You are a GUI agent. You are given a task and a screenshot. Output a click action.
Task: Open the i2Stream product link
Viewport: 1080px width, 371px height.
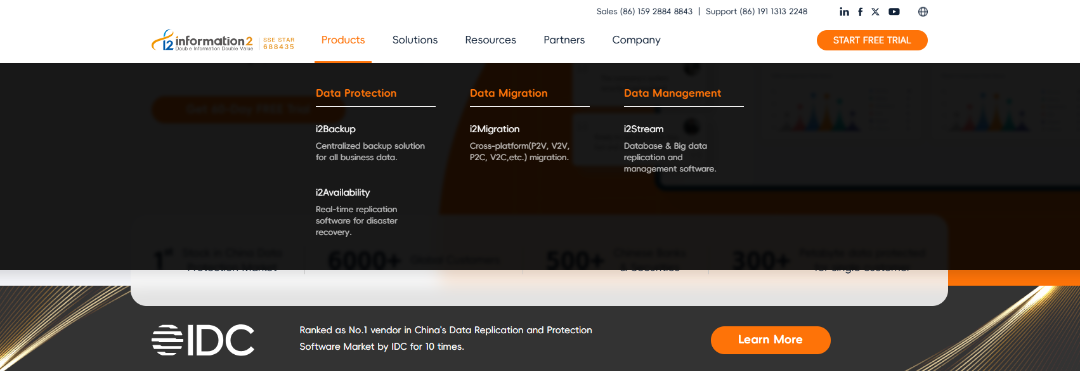click(644, 129)
